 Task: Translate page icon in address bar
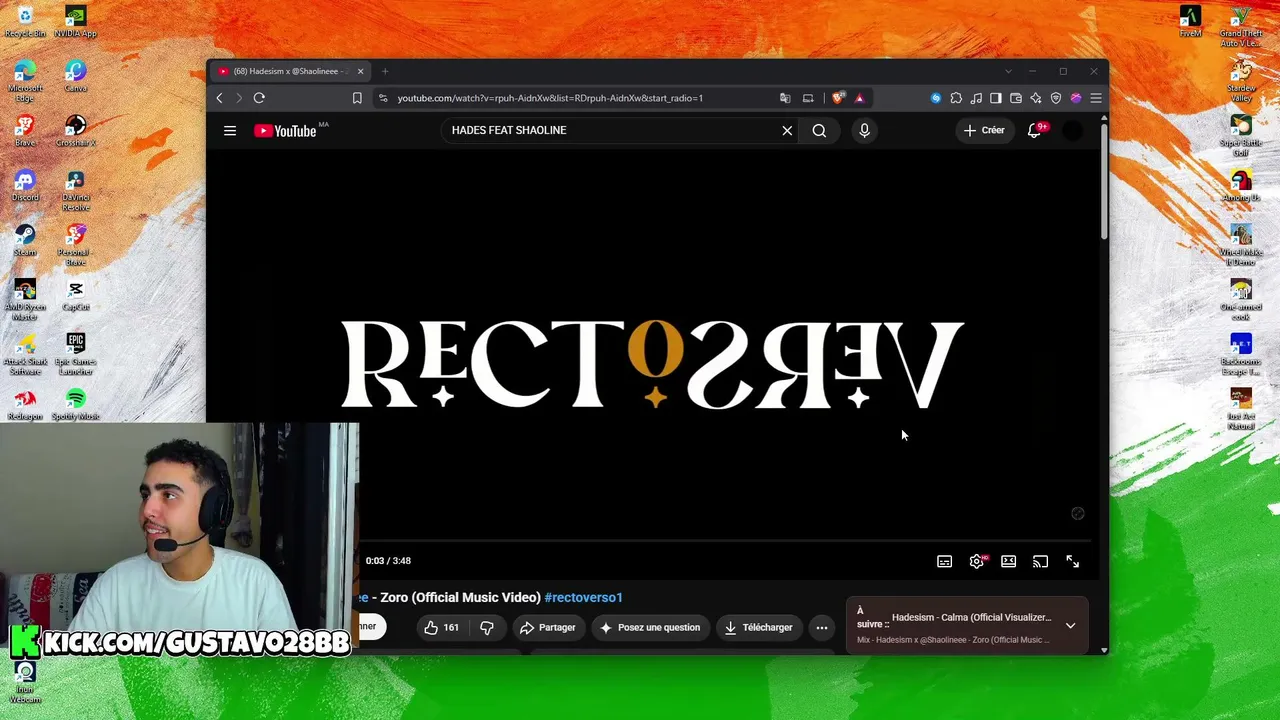pyautogui.click(x=785, y=98)
